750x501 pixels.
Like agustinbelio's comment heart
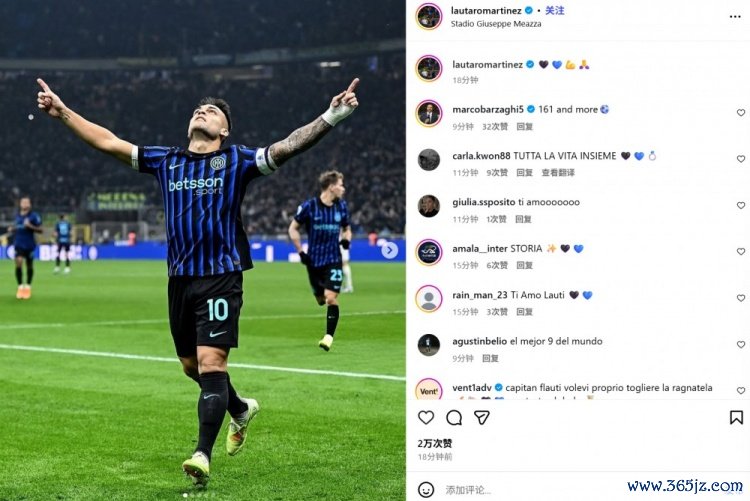point(741,345)
